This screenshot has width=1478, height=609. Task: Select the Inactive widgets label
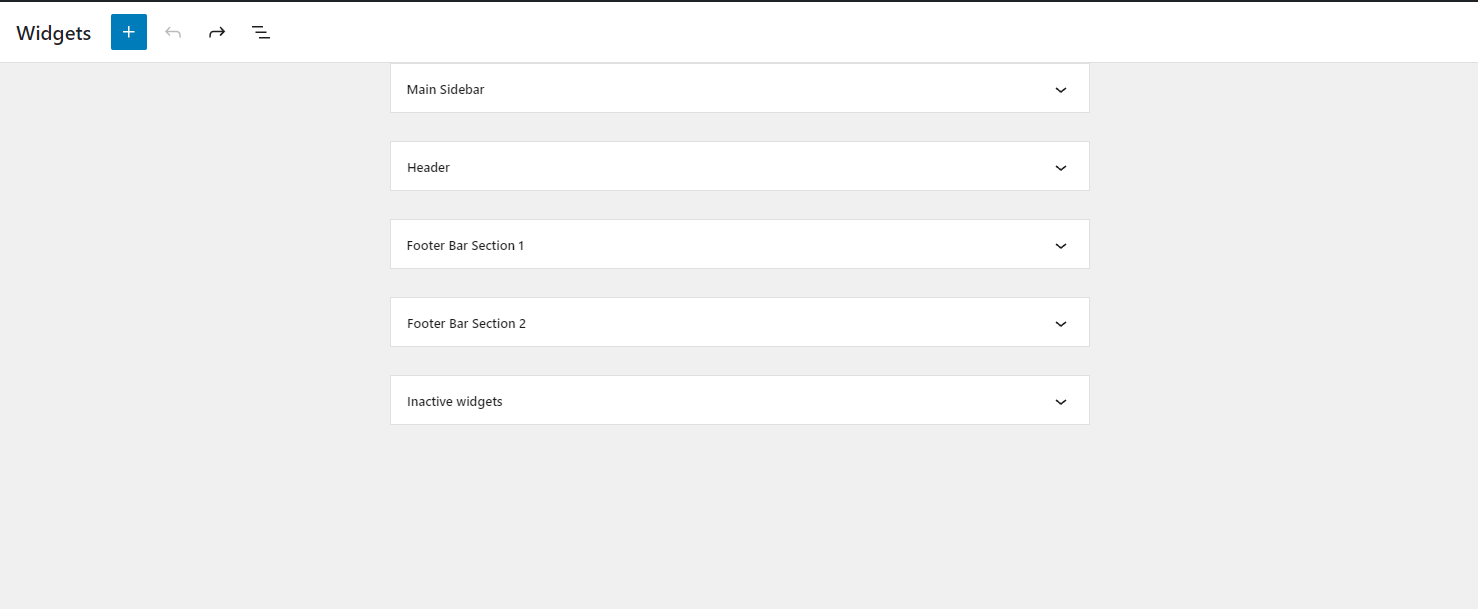click(x=454, y=401)
